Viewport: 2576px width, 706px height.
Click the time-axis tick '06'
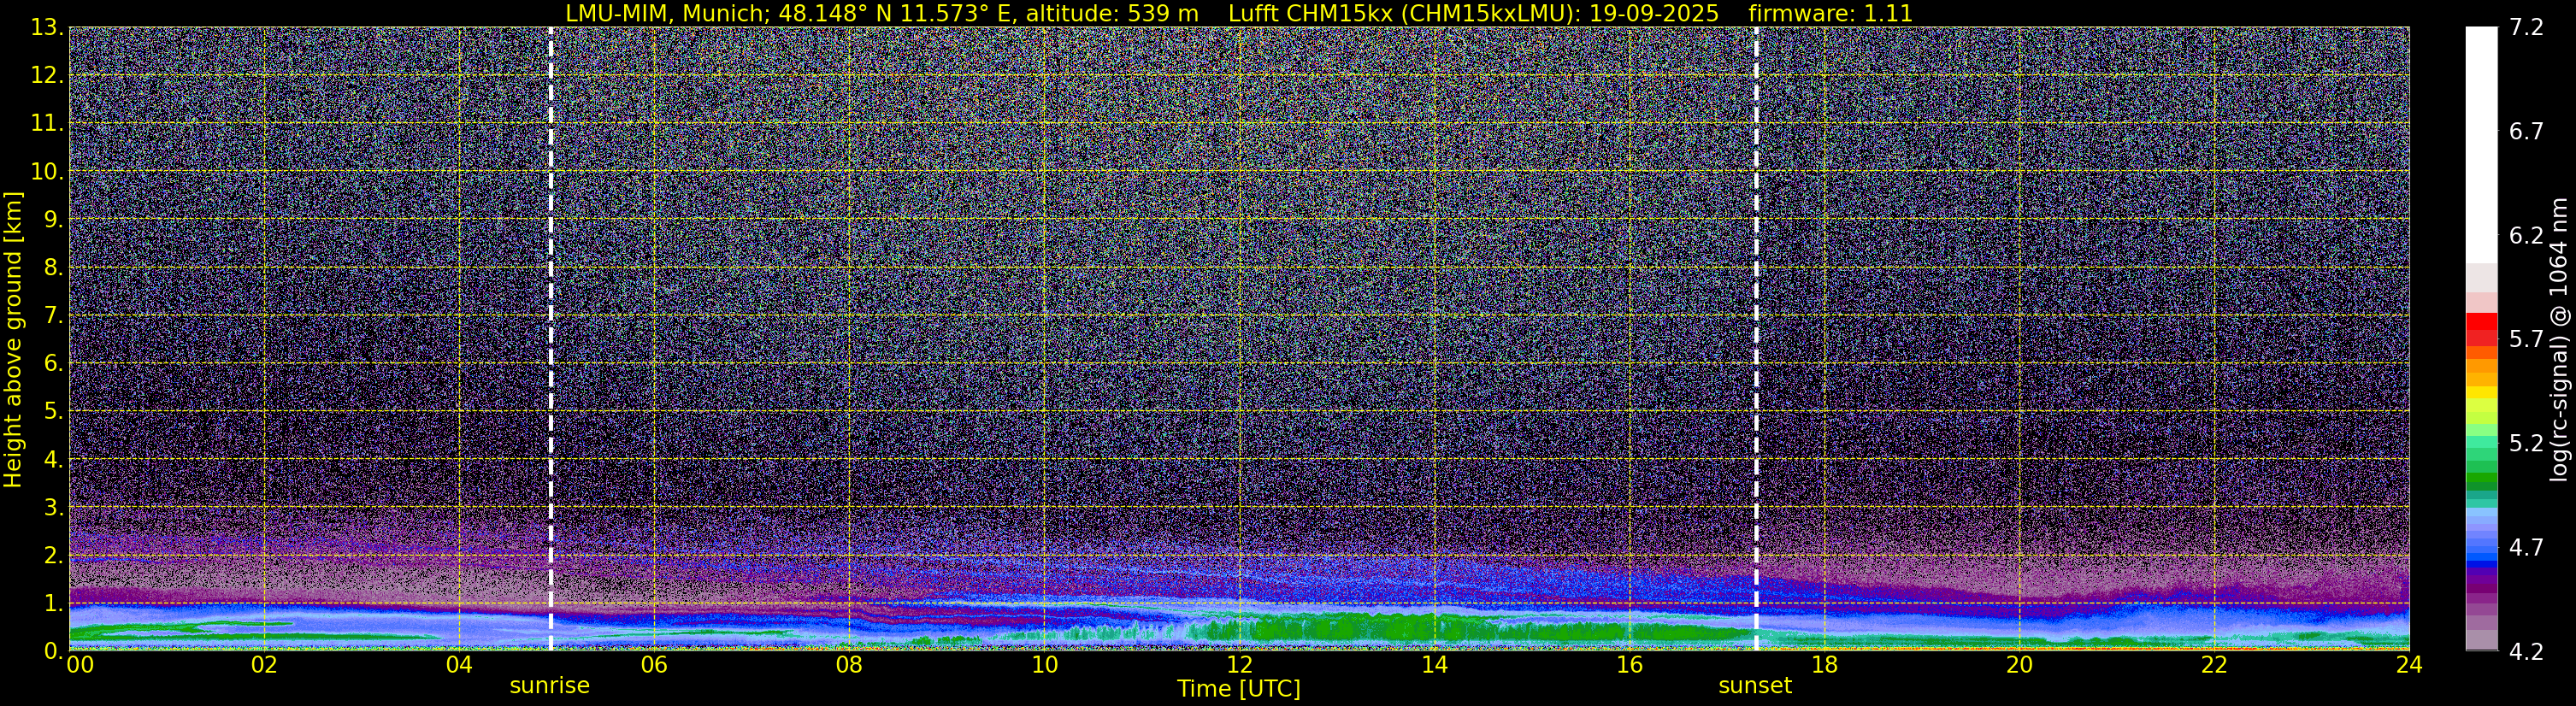pyautogui.click(x=653, y=665)
